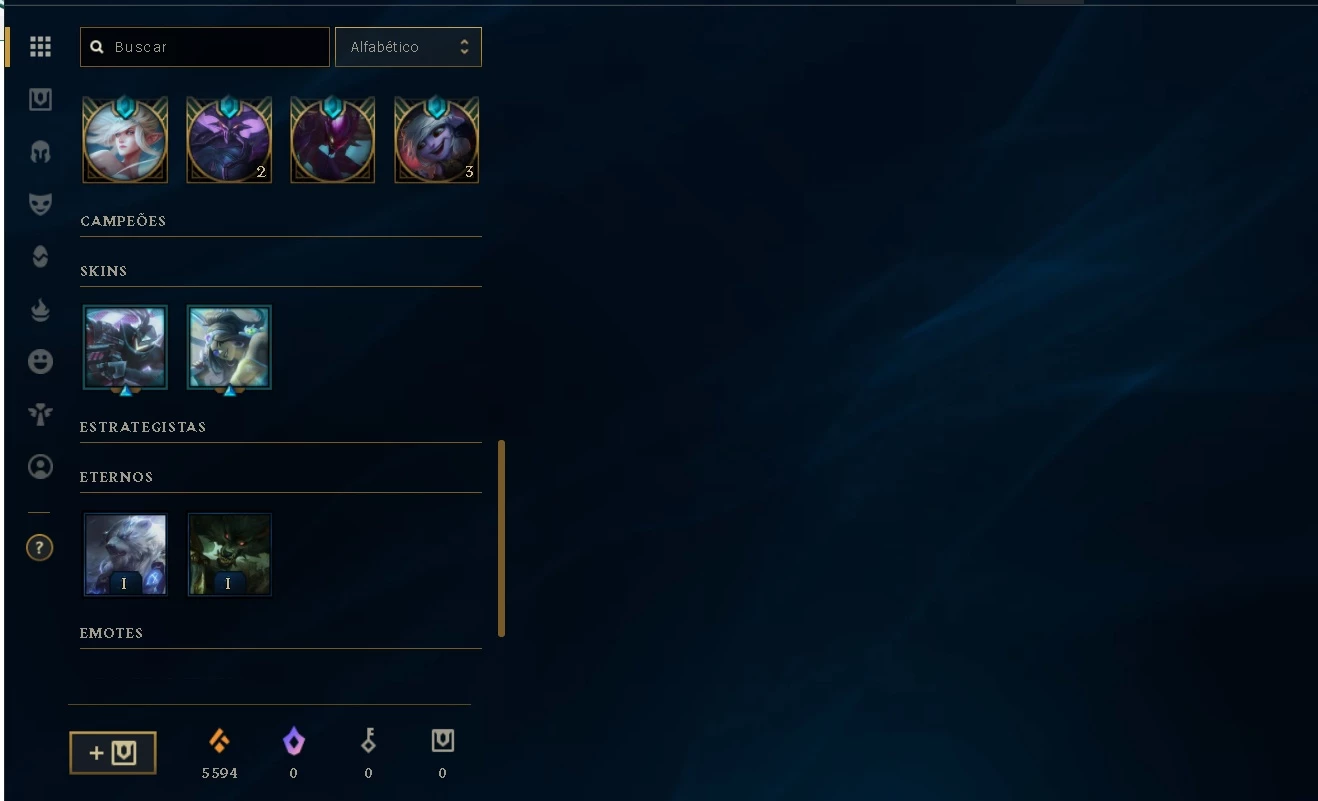Open the chests category in sidebar
Viewport: 1318px width, 801px height.
tap(40, 99)
